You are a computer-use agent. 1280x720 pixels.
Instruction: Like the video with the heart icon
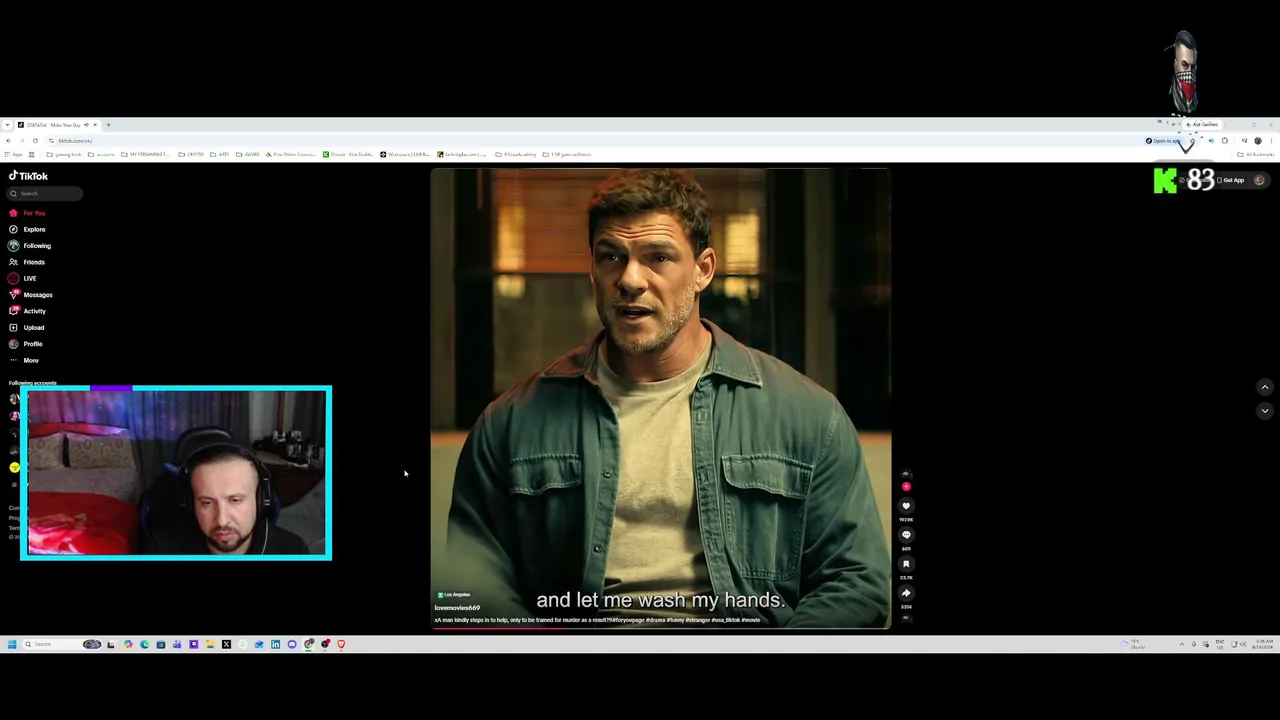click(906, 506)
